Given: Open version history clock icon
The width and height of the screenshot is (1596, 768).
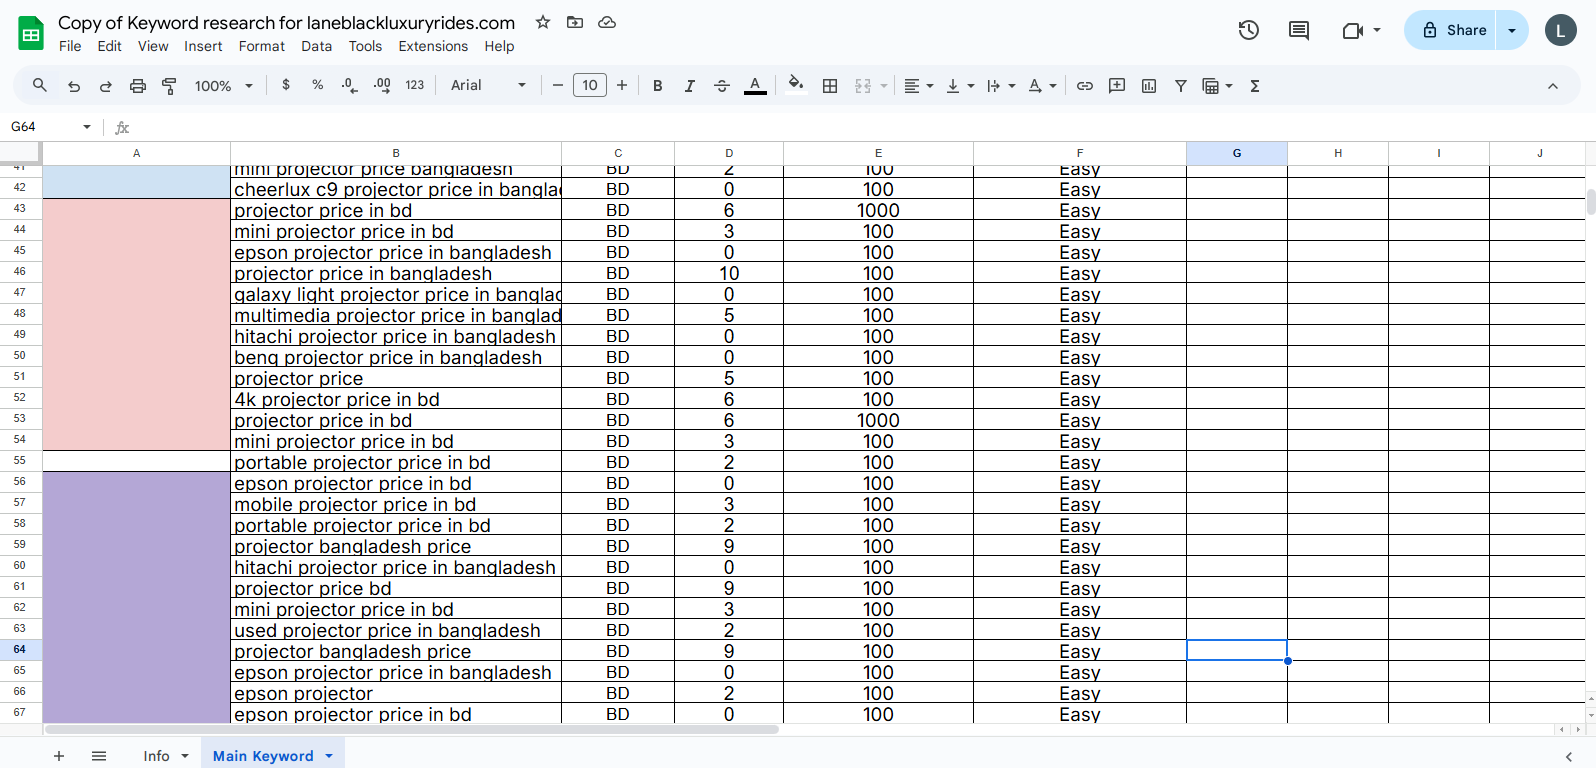Looking at the screenshot, I should coord(1248,30).
